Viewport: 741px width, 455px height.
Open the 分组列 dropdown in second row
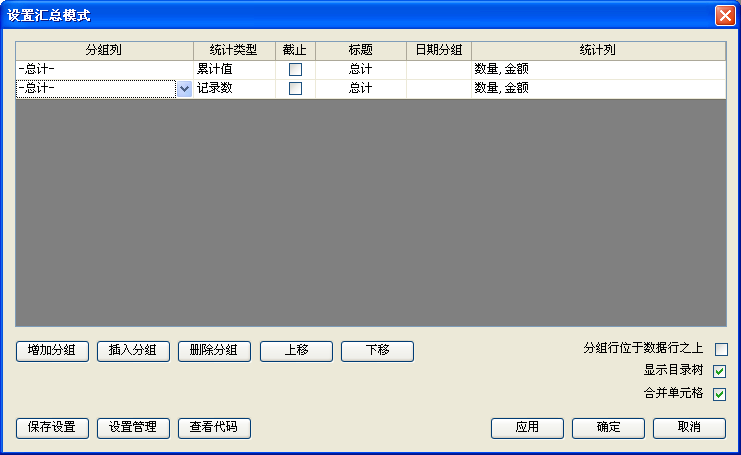point(184,89)
